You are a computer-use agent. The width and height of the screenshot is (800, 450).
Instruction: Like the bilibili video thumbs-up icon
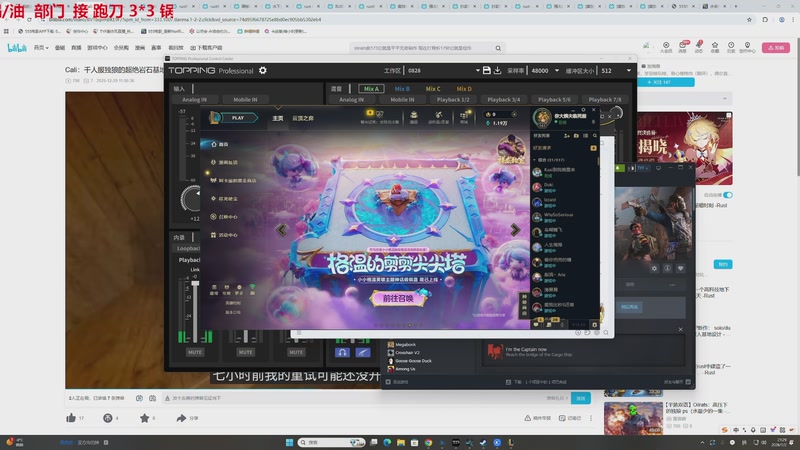pyautogui.click(x=71, y=418)
